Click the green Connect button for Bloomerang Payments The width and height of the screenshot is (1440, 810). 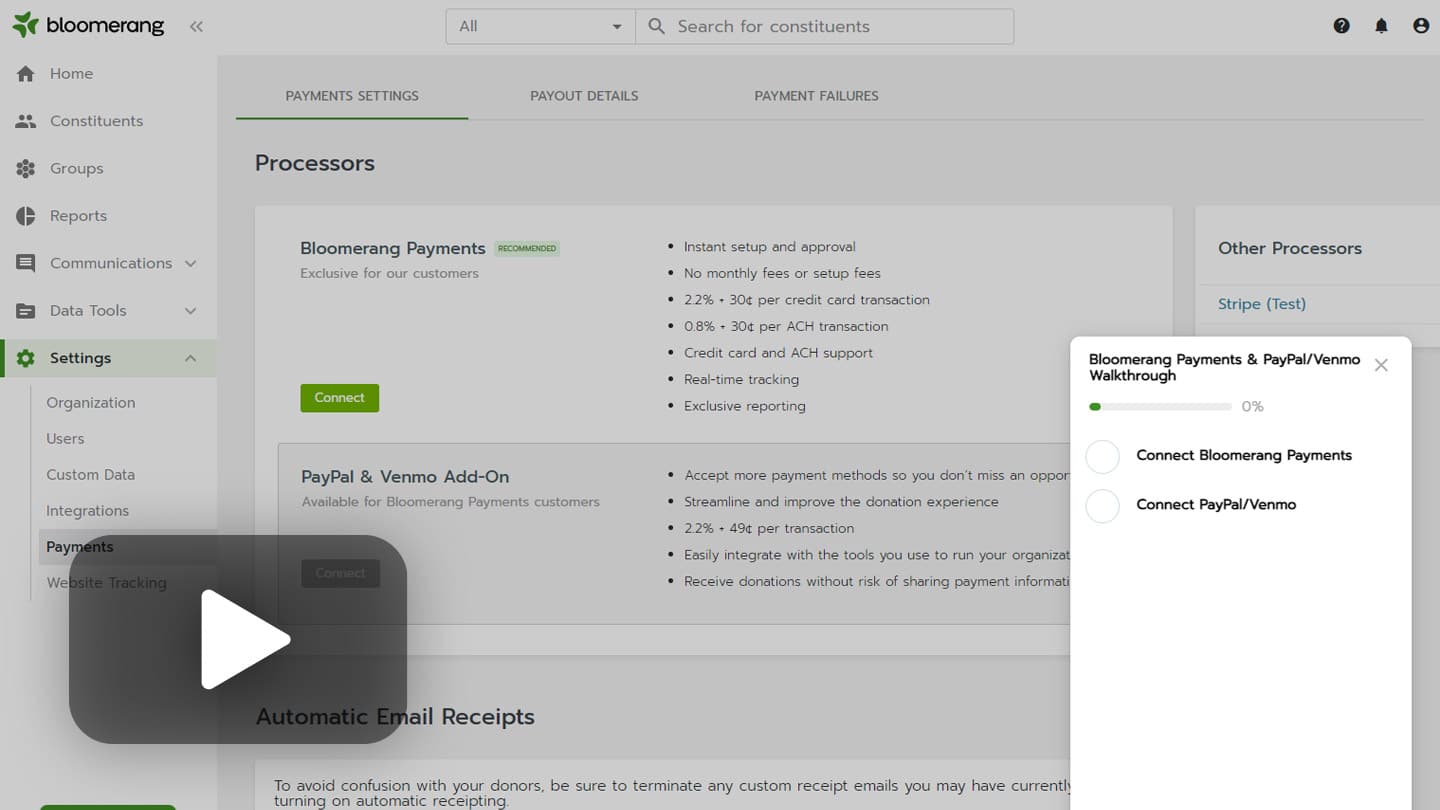339,398
